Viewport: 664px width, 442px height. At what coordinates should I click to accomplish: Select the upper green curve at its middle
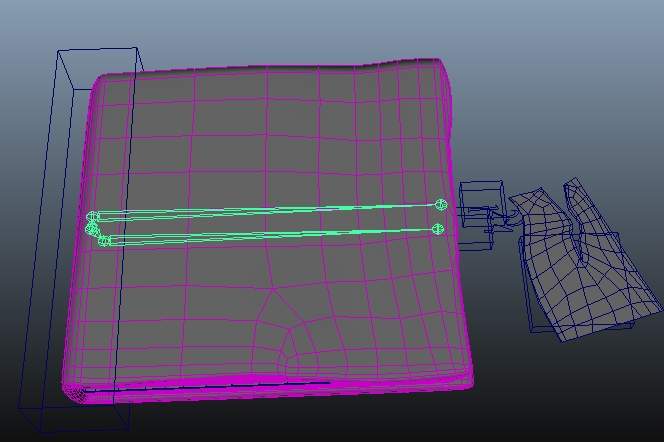click(268, 211)
